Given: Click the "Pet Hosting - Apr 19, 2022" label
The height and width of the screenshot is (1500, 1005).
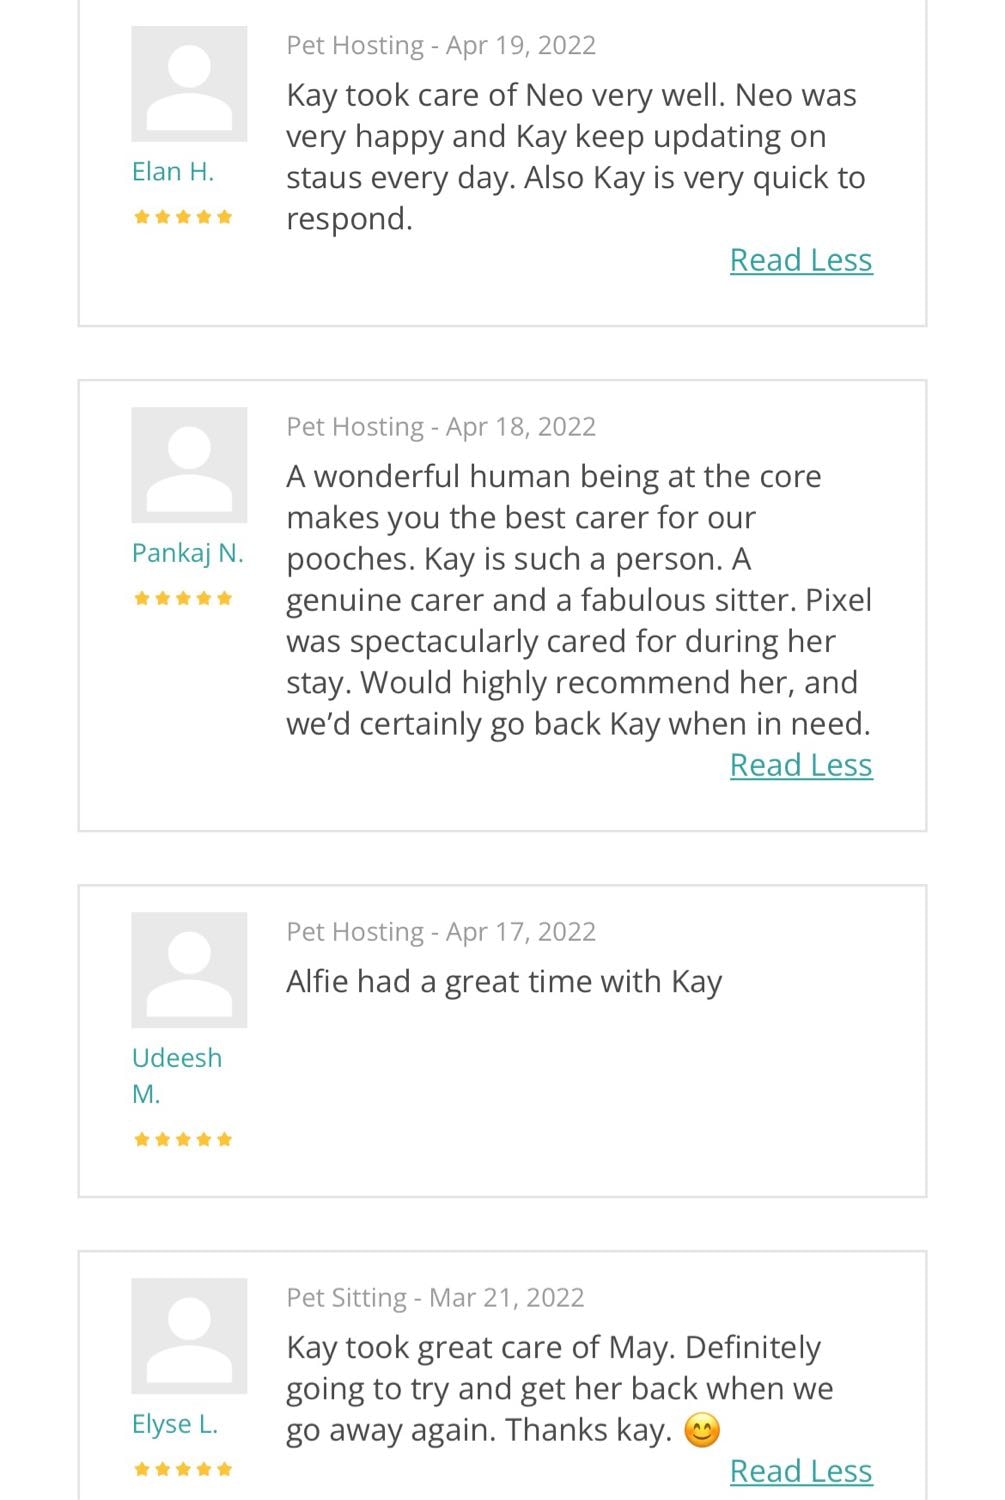Looking at the screenshot, I should coord(441,46).
